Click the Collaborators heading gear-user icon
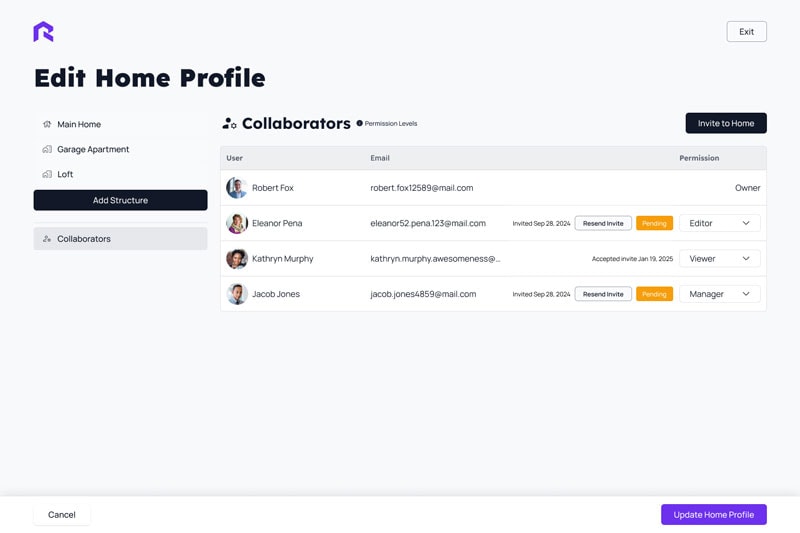This screenshot has height=533, width=800. tap(229, 124)
